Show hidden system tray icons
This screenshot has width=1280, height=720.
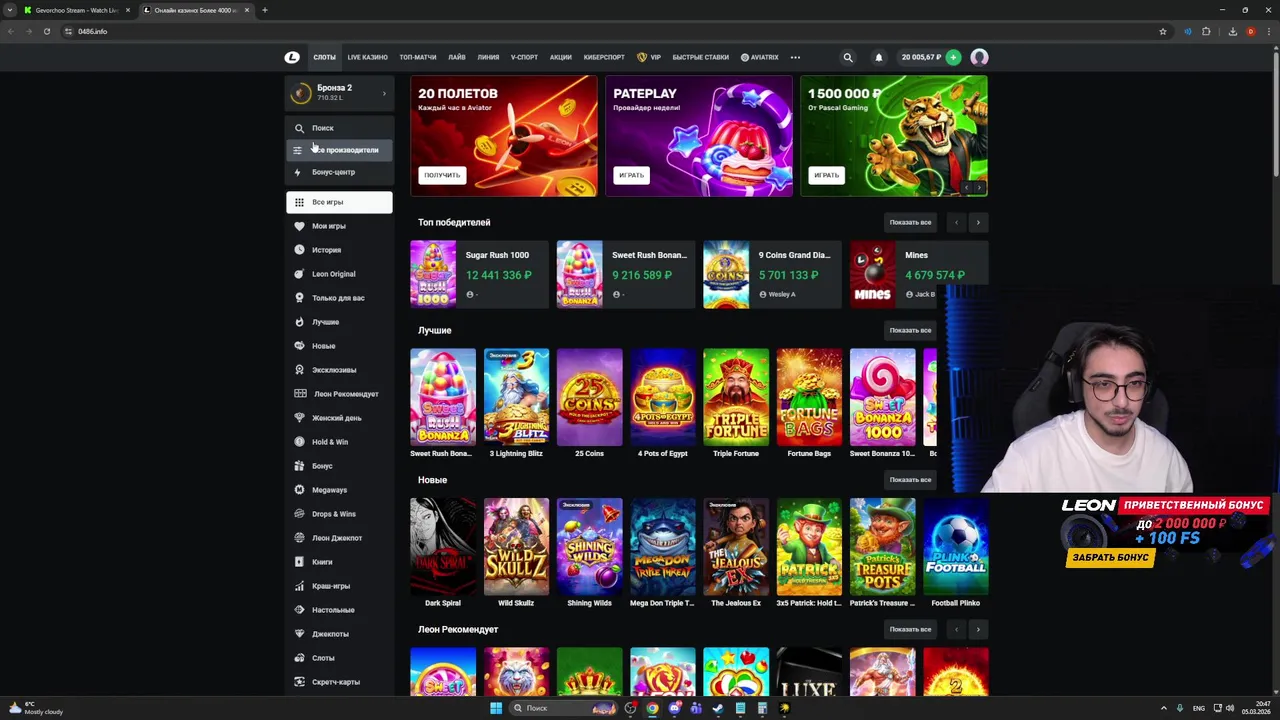point(1164,708)
